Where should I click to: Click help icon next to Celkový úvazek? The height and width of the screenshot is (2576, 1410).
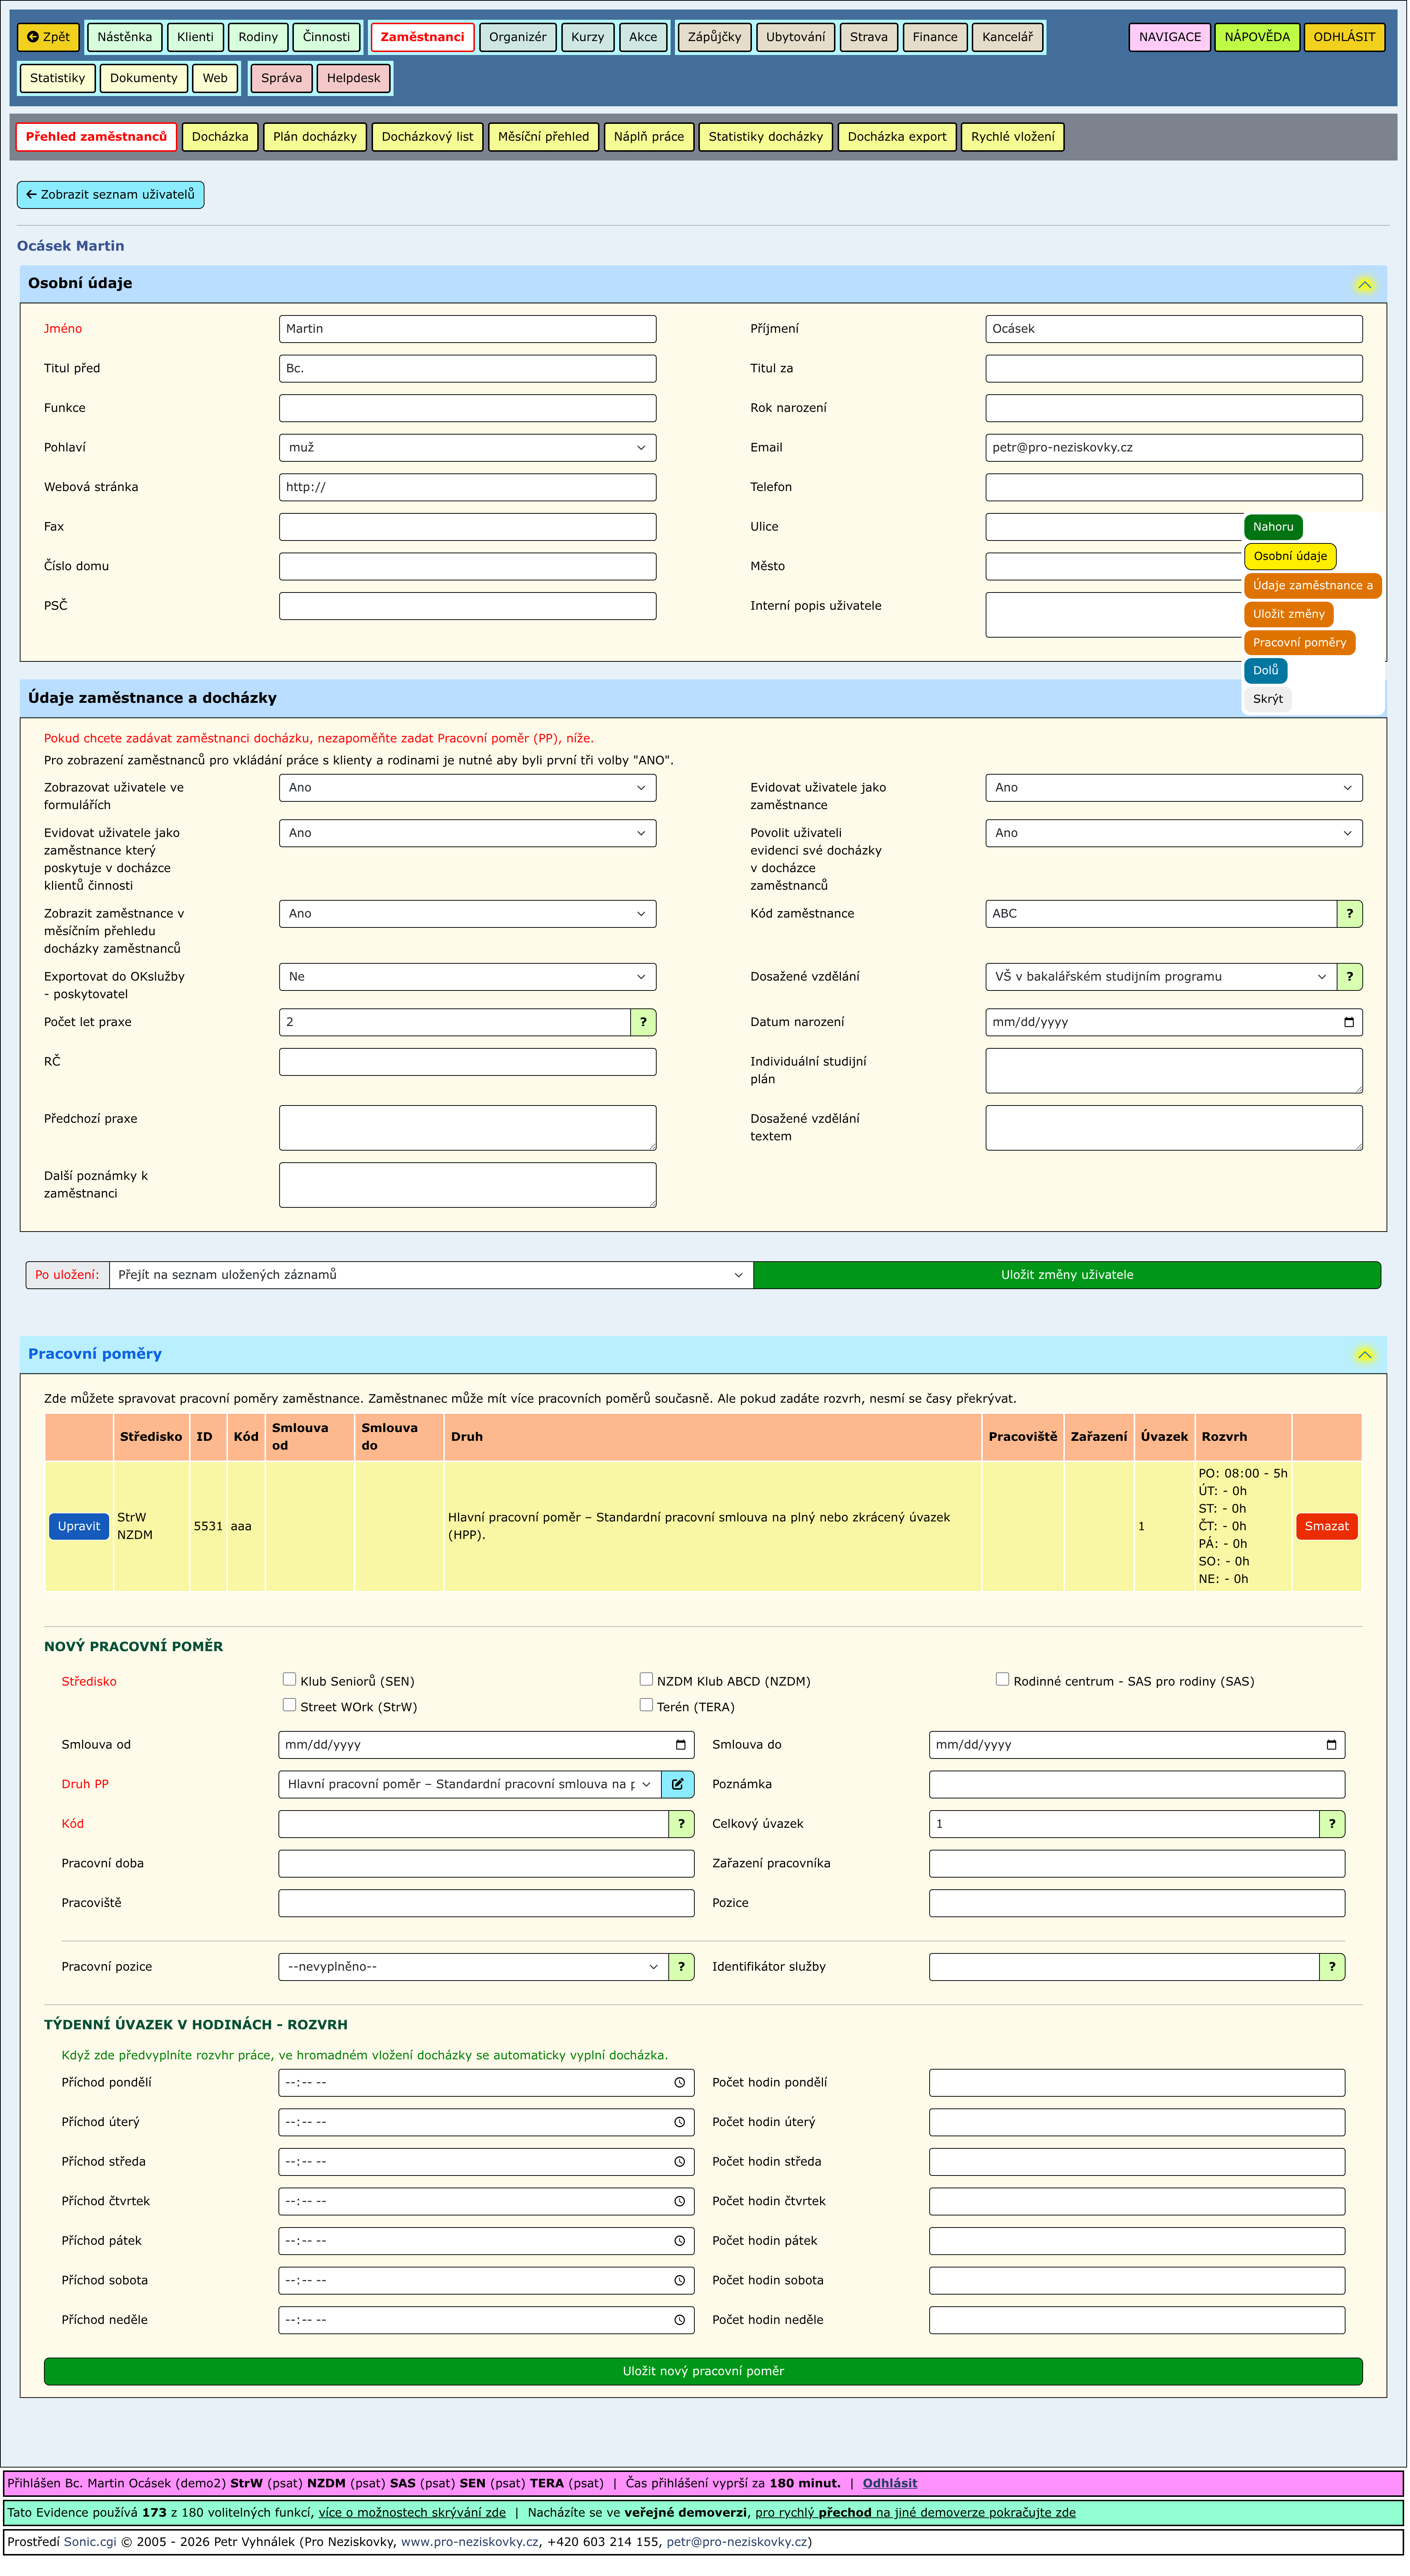(x=1332, y=1824)
